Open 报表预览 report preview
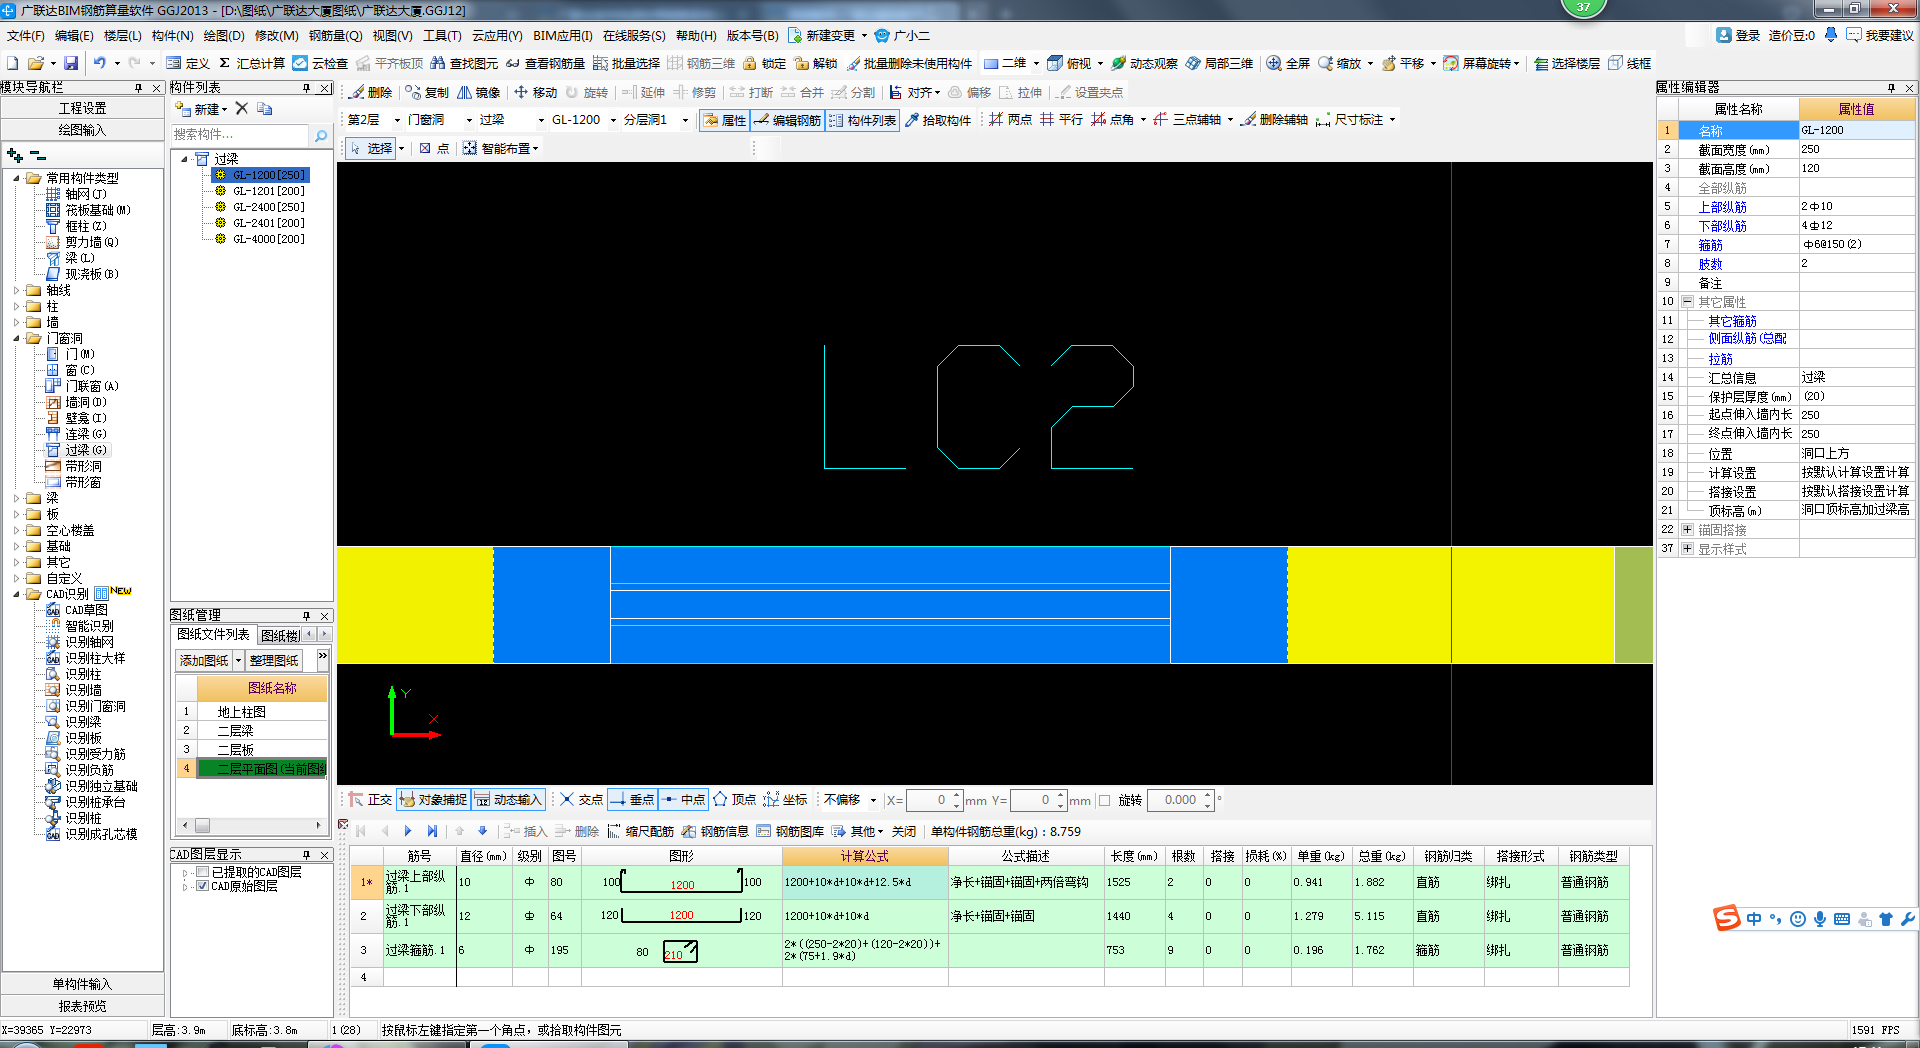The height and width of the screenshot is (1048, 1920). (x=82, y=1006)
